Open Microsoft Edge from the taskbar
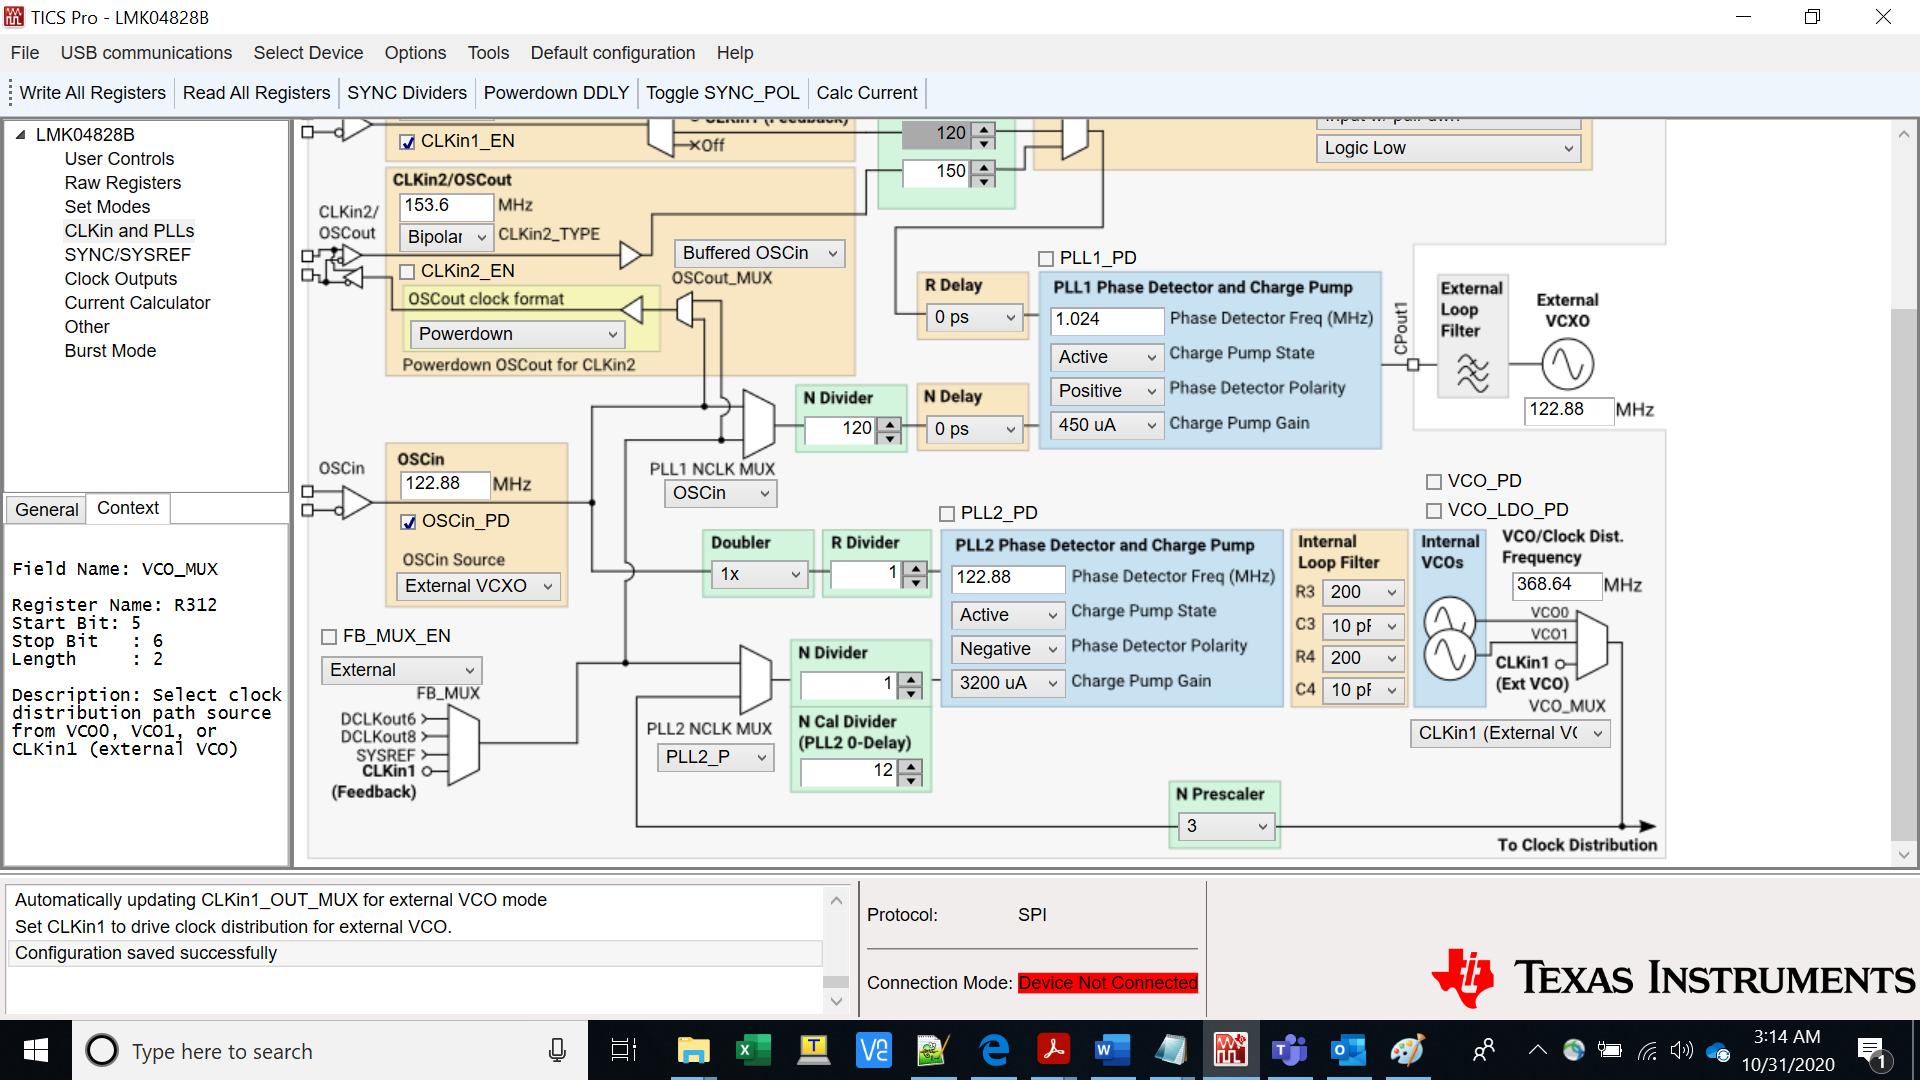 pyautogui.click(x=993, y=1050)
